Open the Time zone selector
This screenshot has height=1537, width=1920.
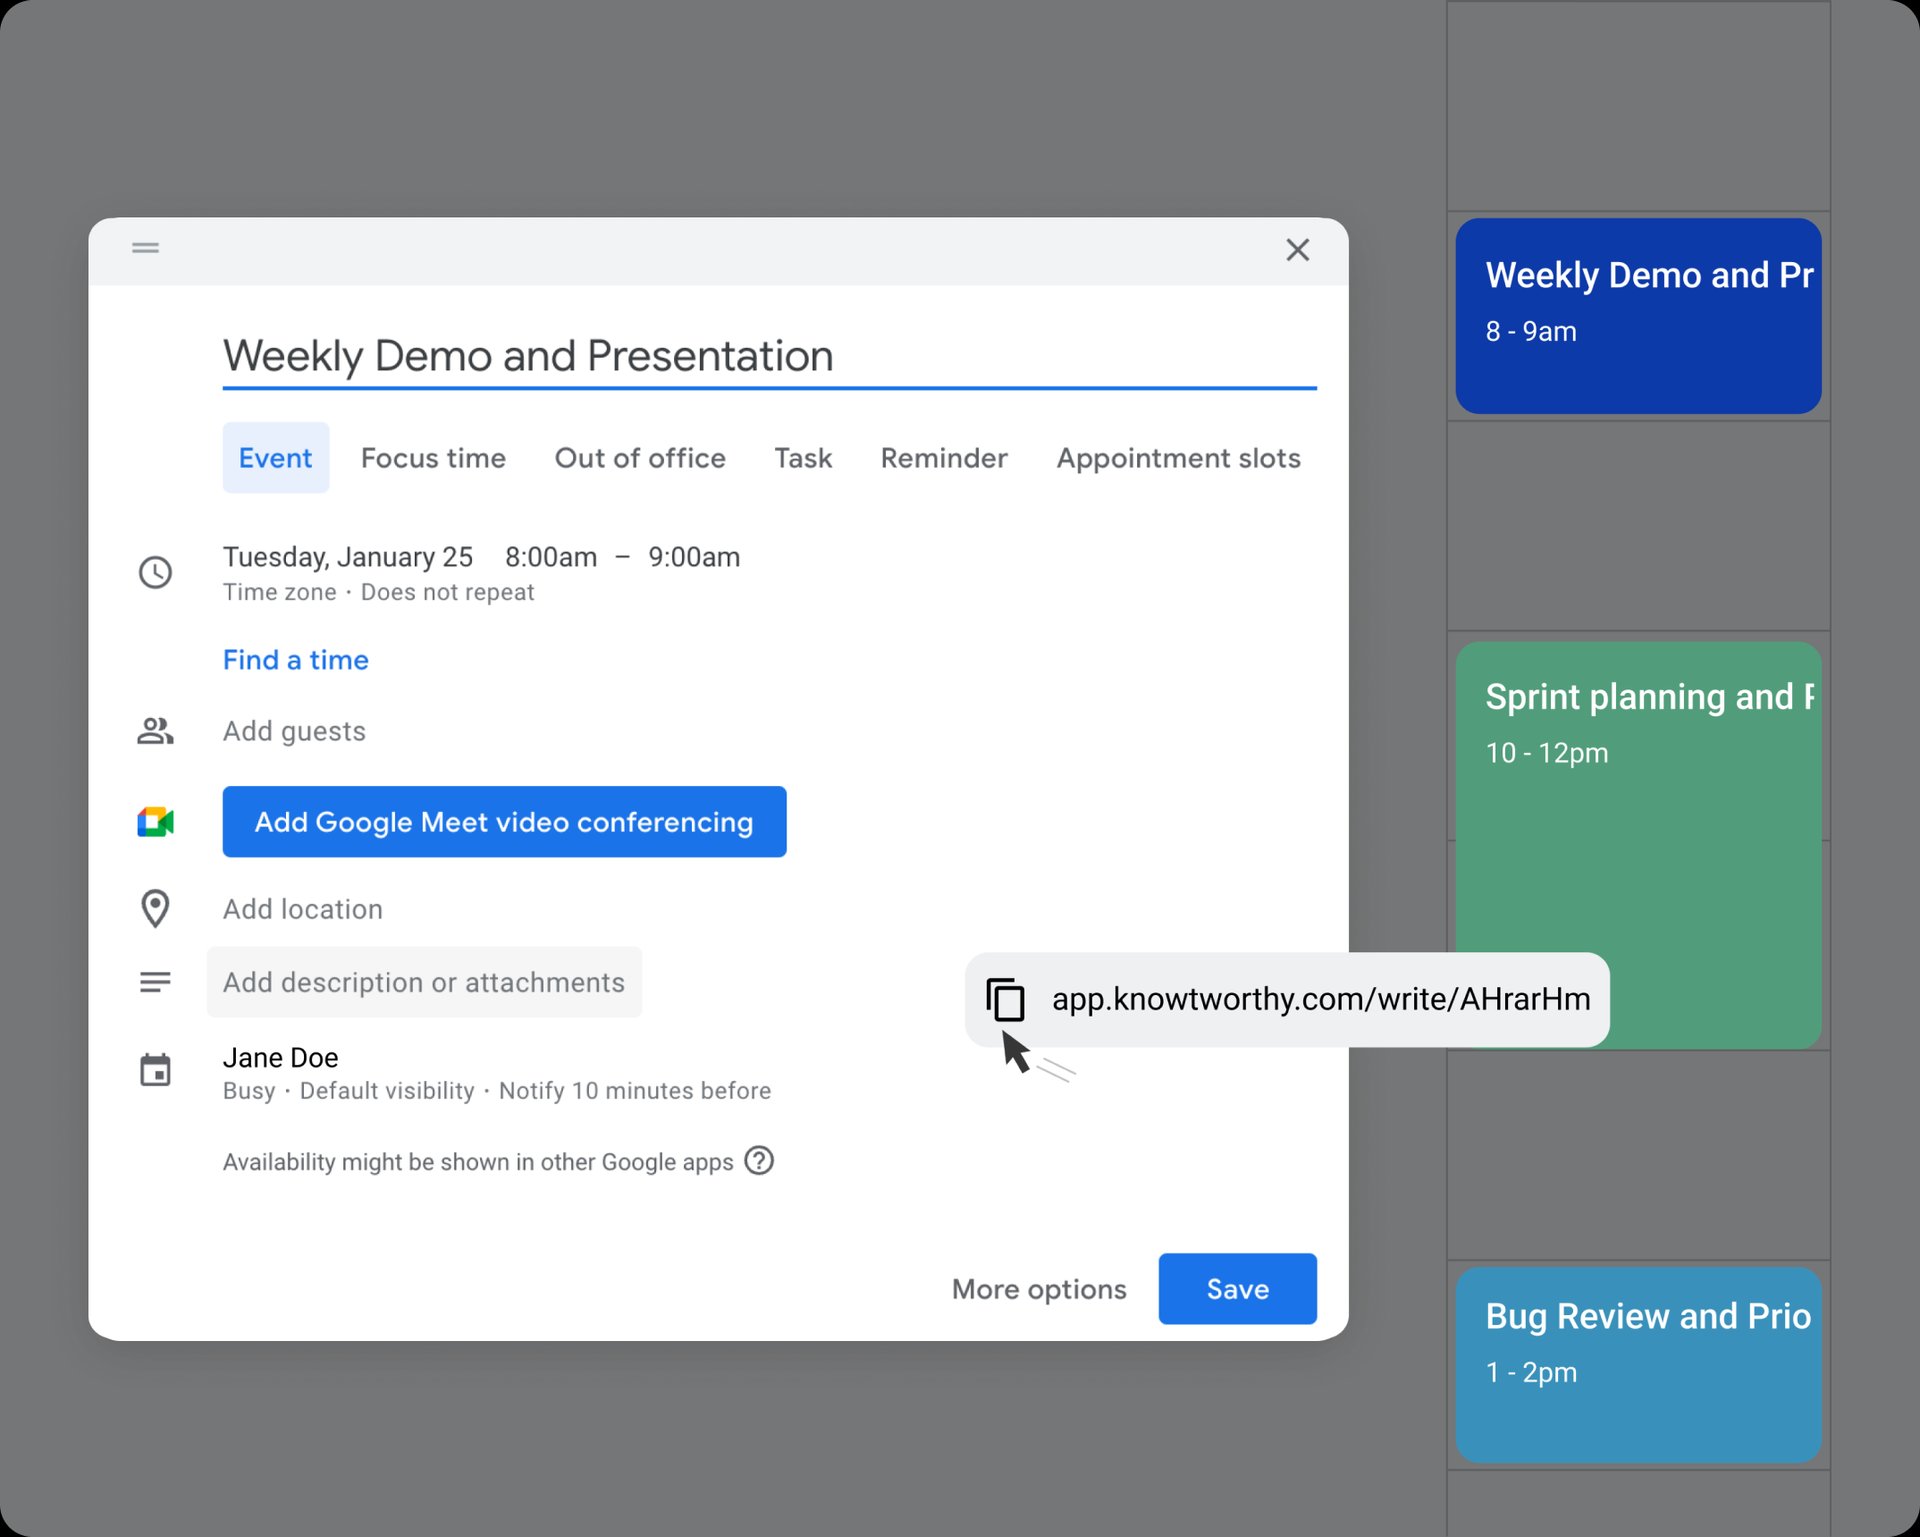pyautogui.click(x=280, y=592)
